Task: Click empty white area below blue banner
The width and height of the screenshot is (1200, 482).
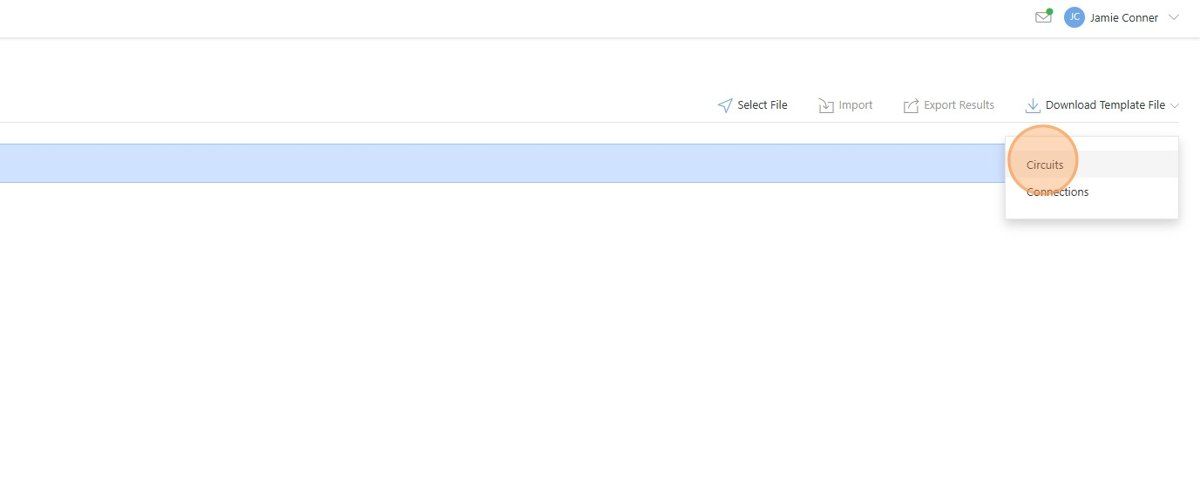Action: (500, 330)
